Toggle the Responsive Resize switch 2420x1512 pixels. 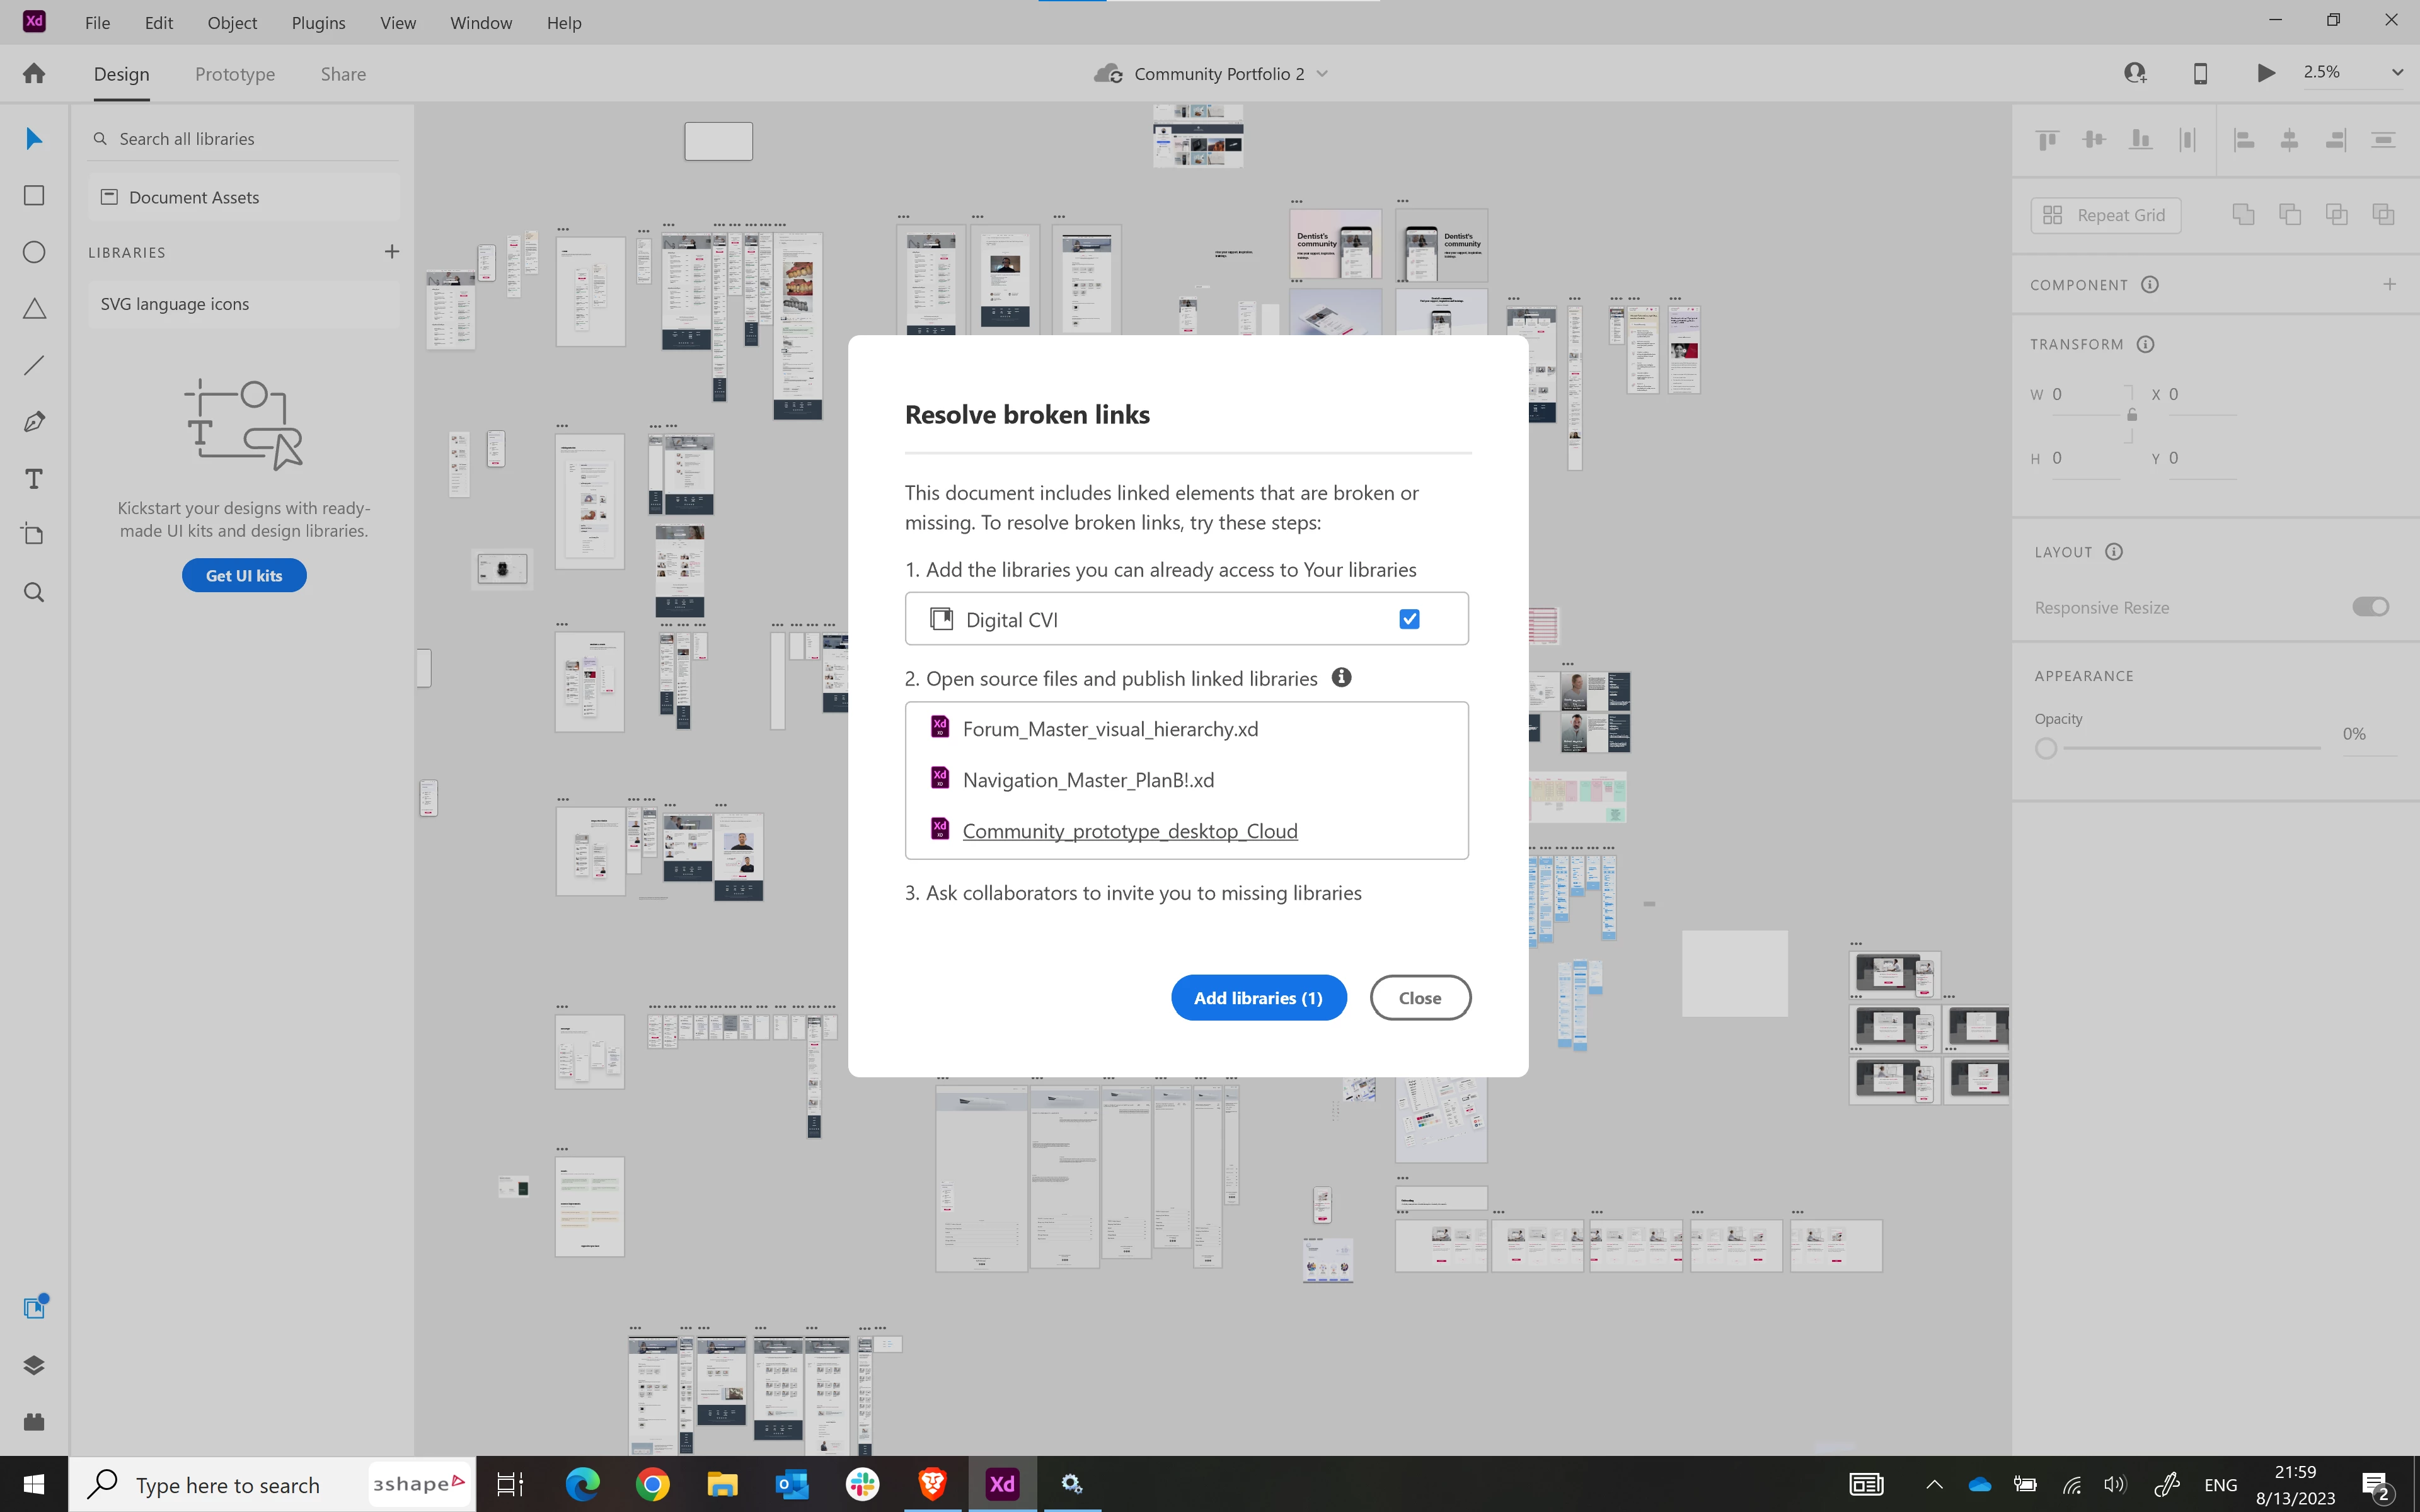point(2370,607)
